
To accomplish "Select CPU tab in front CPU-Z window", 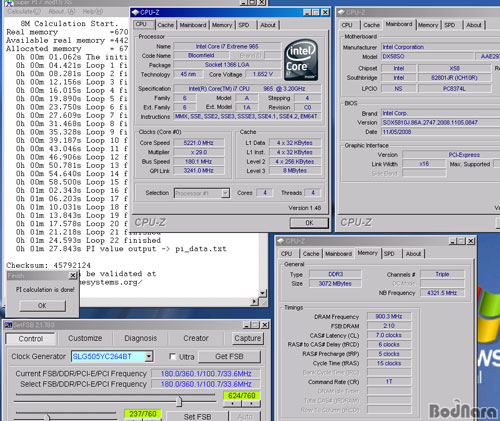I will tap(141, 24).
